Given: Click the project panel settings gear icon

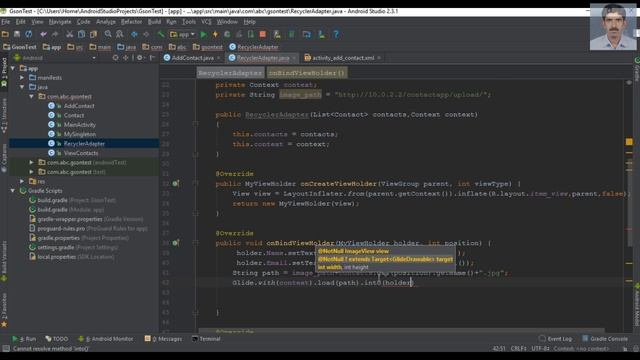Looking at the screenshot, I should [x=140, y=58].
